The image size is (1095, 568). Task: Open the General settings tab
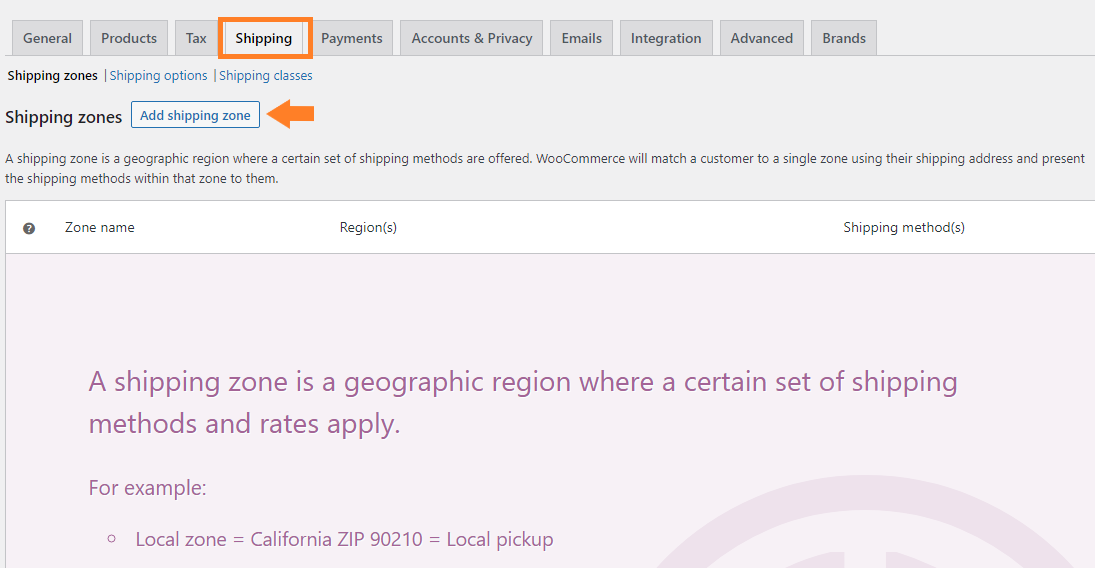click(x=47, y=38)
